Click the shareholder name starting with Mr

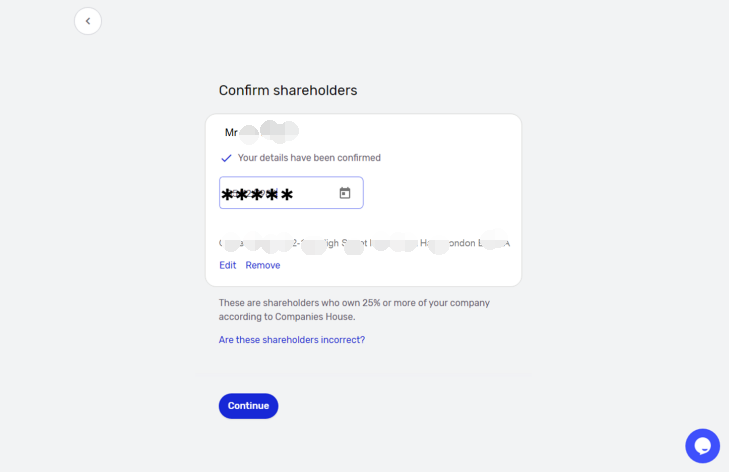click(261, 132)
